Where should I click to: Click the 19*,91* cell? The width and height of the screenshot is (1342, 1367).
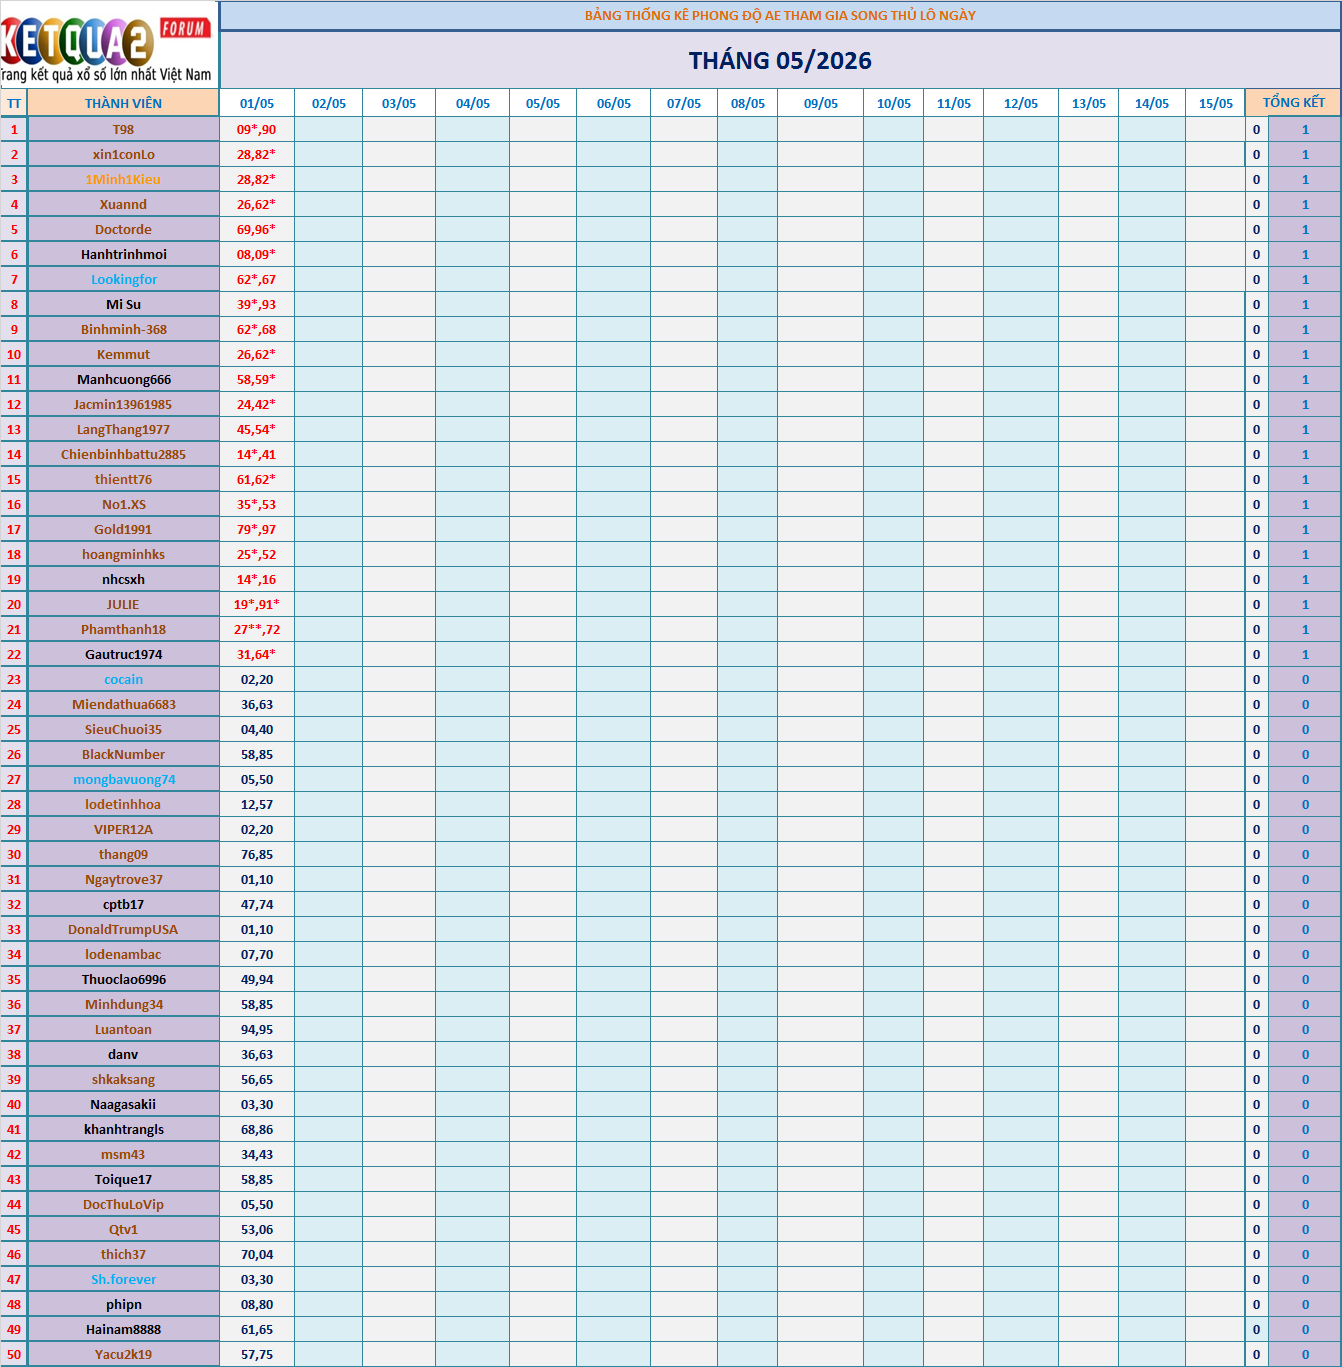tap(257, 604)
